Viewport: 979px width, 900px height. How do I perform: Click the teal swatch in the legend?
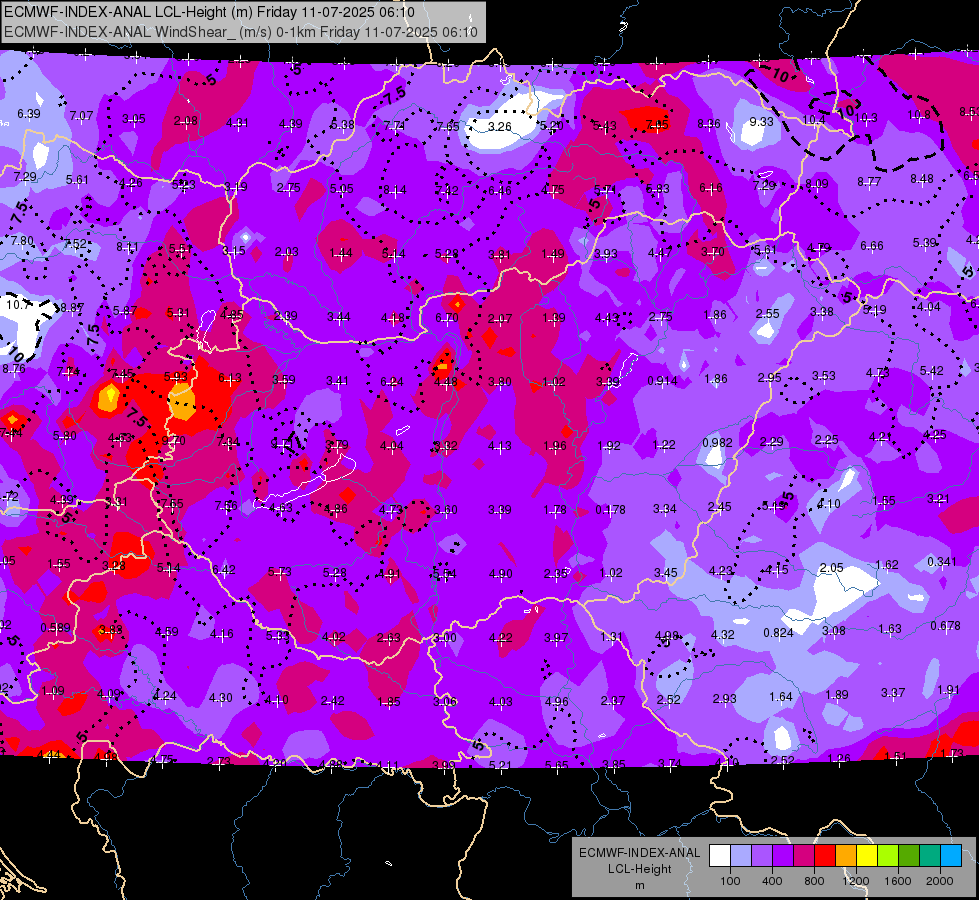tap(930, 856)
